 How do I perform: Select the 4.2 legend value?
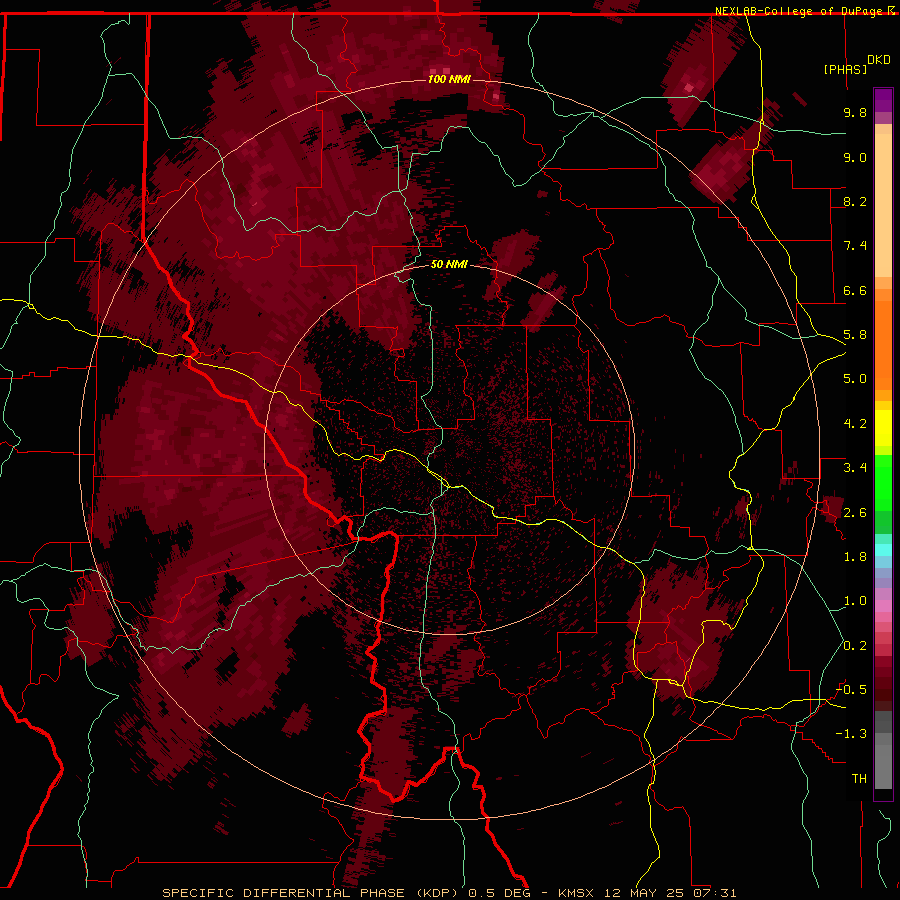tap(855, 424)
